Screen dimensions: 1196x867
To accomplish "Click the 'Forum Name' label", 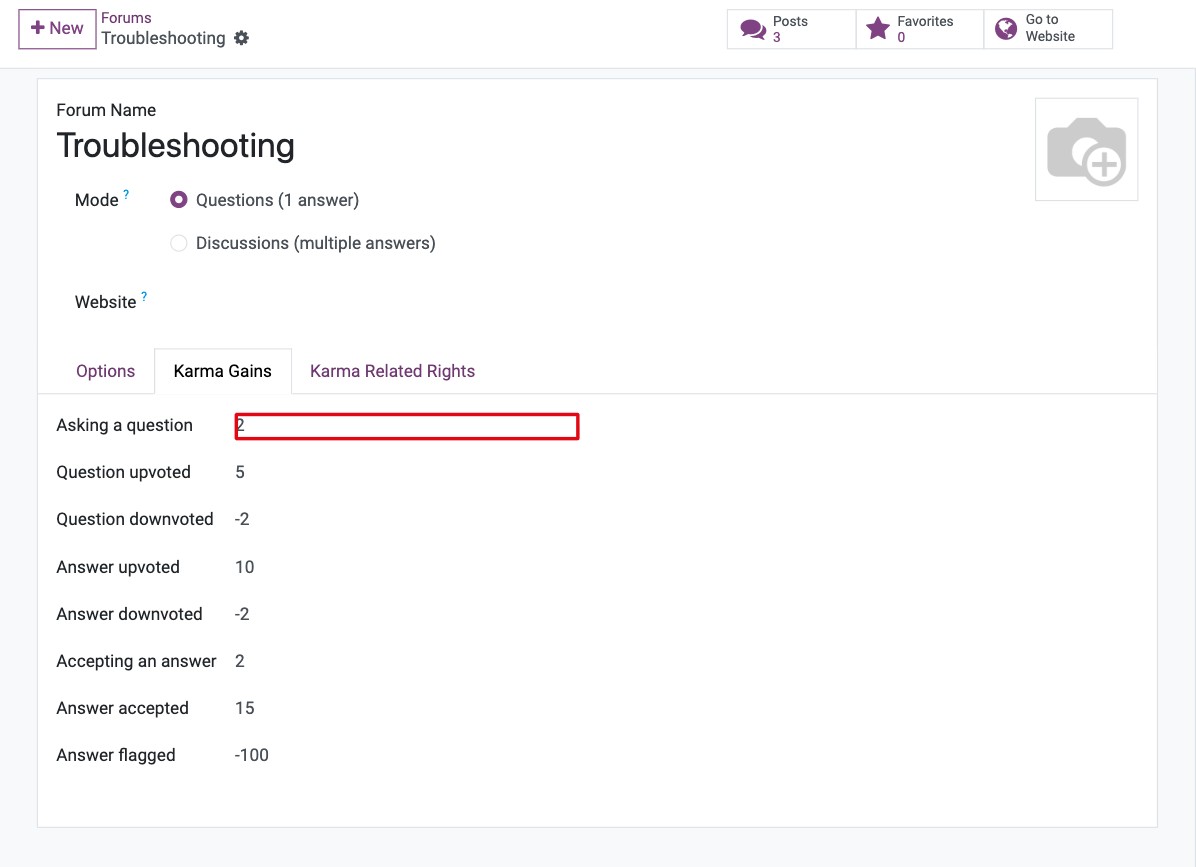I will (x=106, y=110).
